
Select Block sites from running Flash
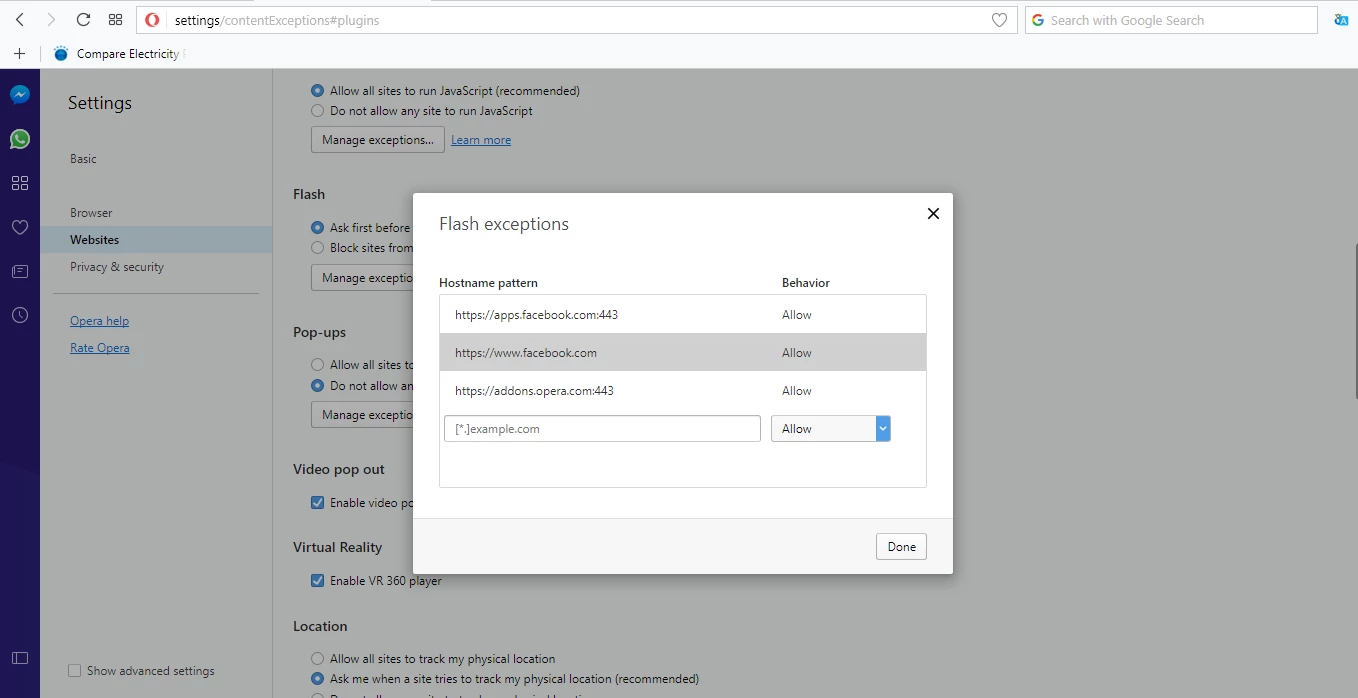pos(318,248)
